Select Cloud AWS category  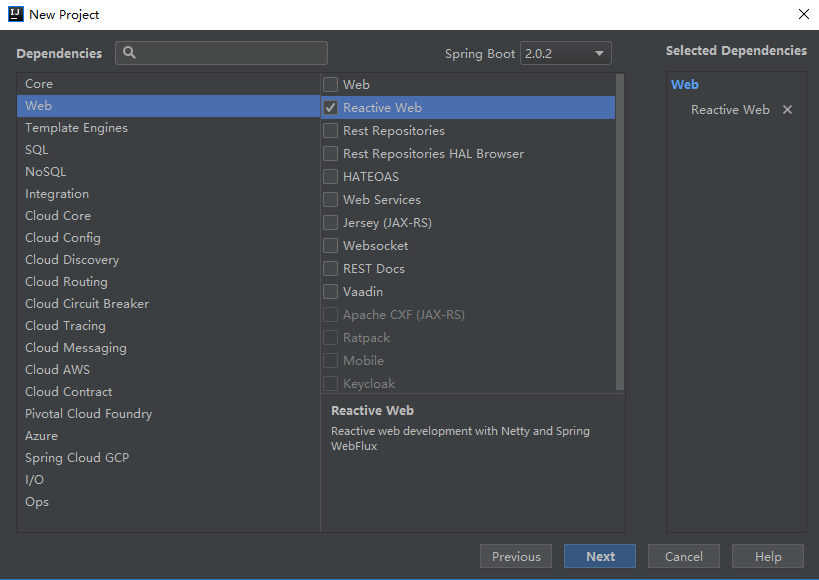click(168, 369)
